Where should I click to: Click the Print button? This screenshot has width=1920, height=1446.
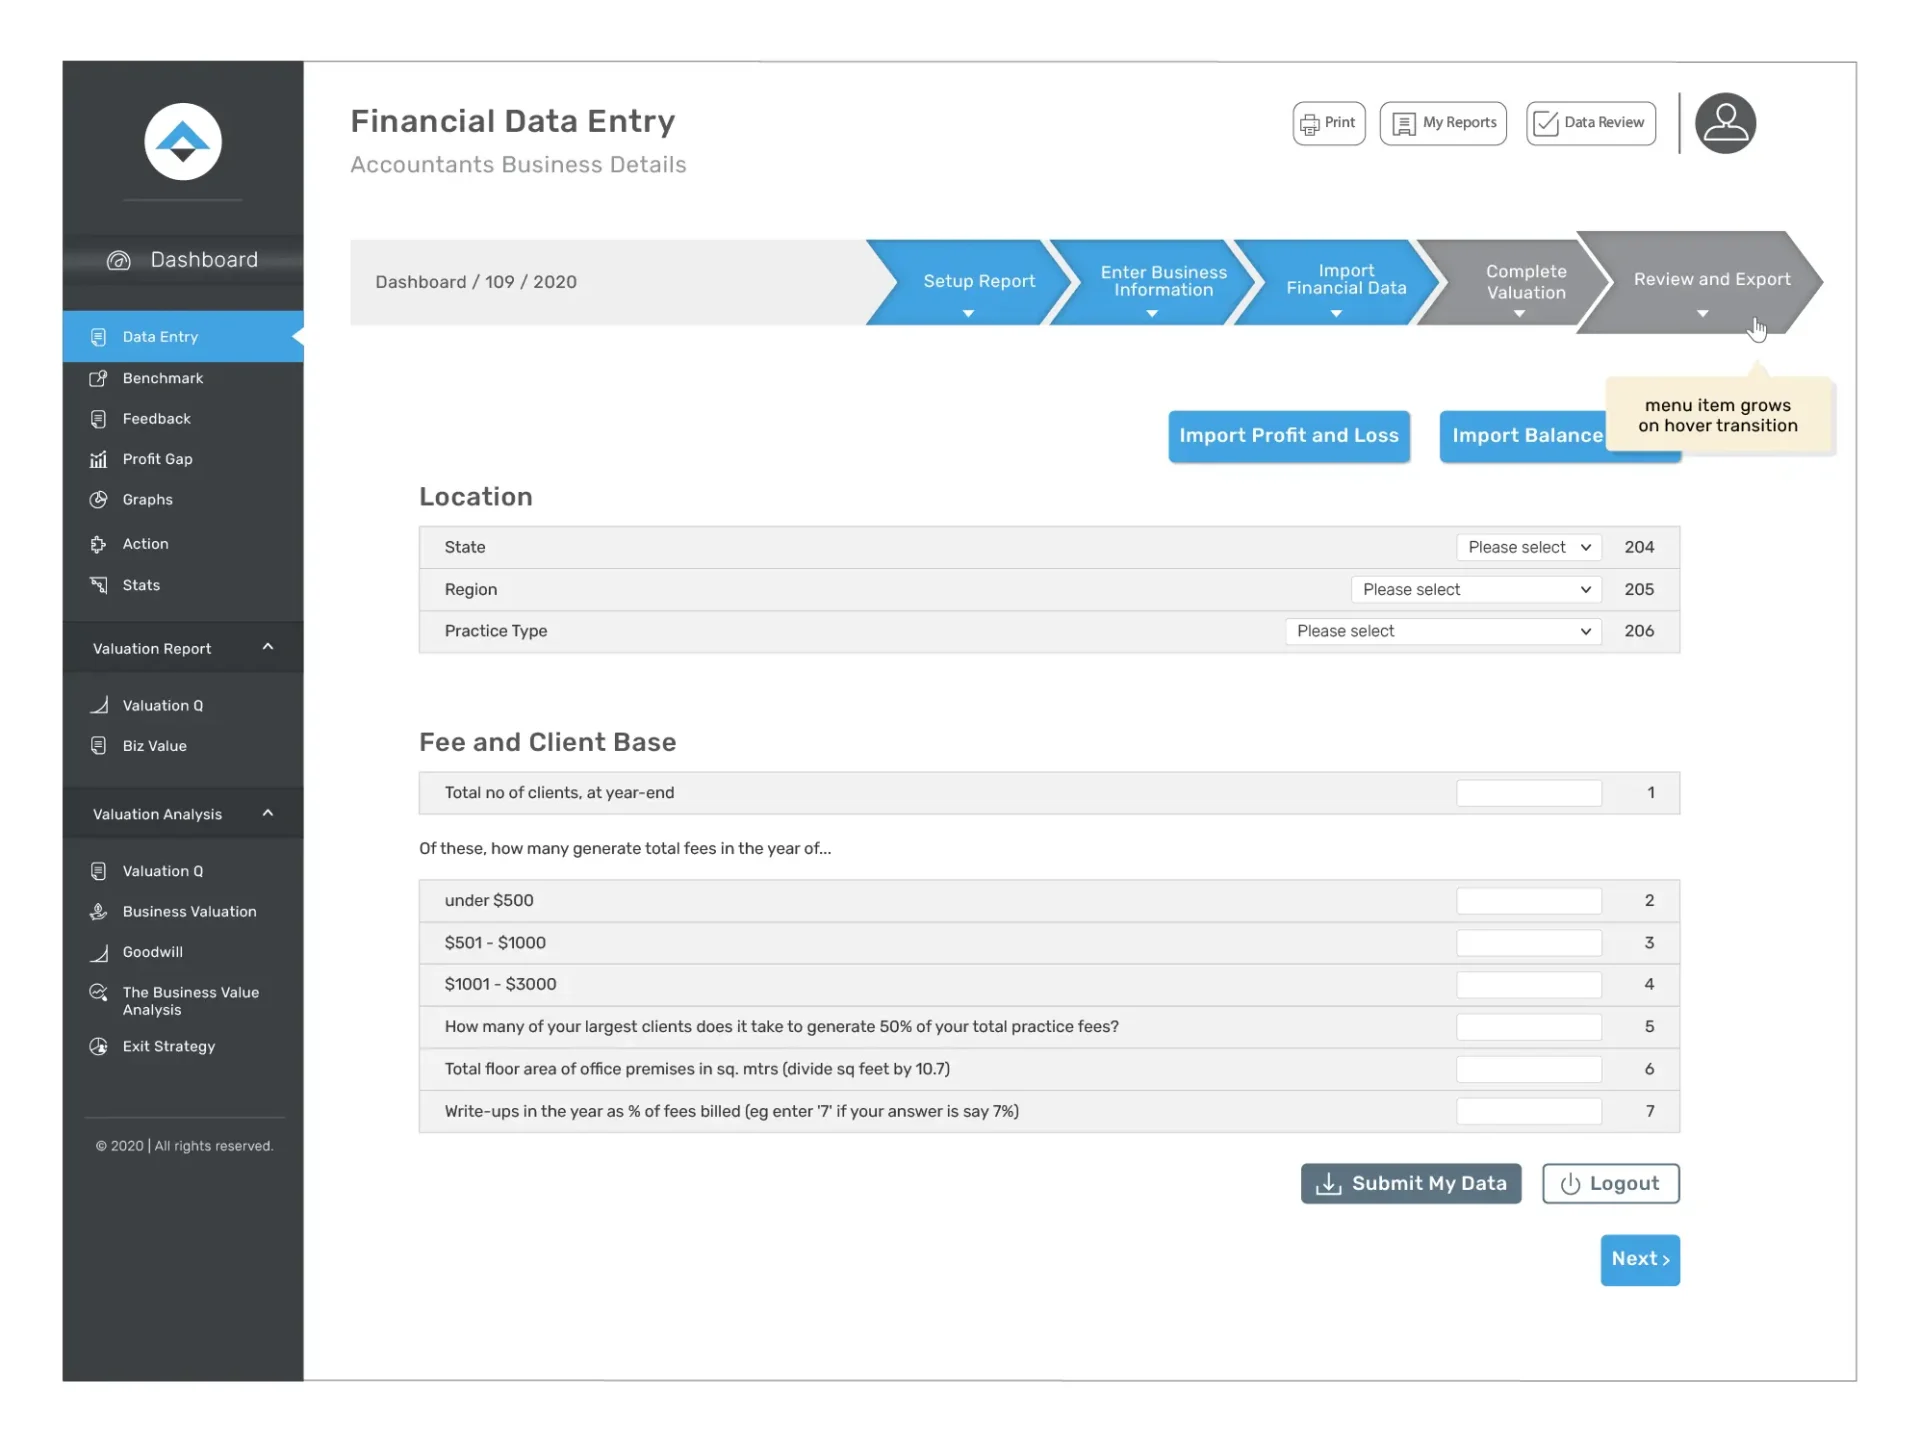1328,123
